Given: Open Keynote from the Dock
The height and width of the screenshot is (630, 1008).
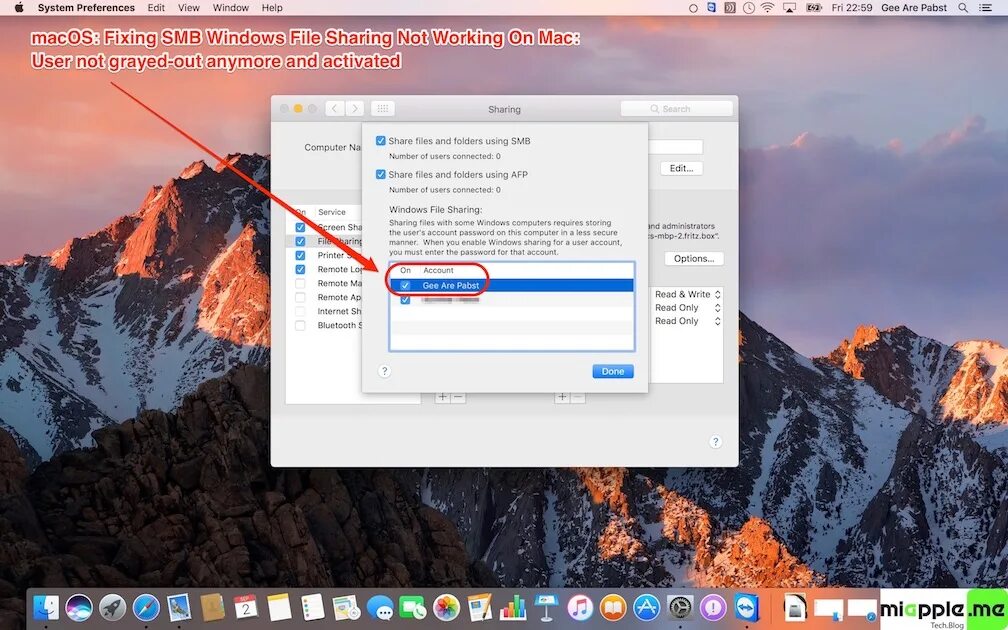Looking at the screenshot, I should tap(546, 608).
